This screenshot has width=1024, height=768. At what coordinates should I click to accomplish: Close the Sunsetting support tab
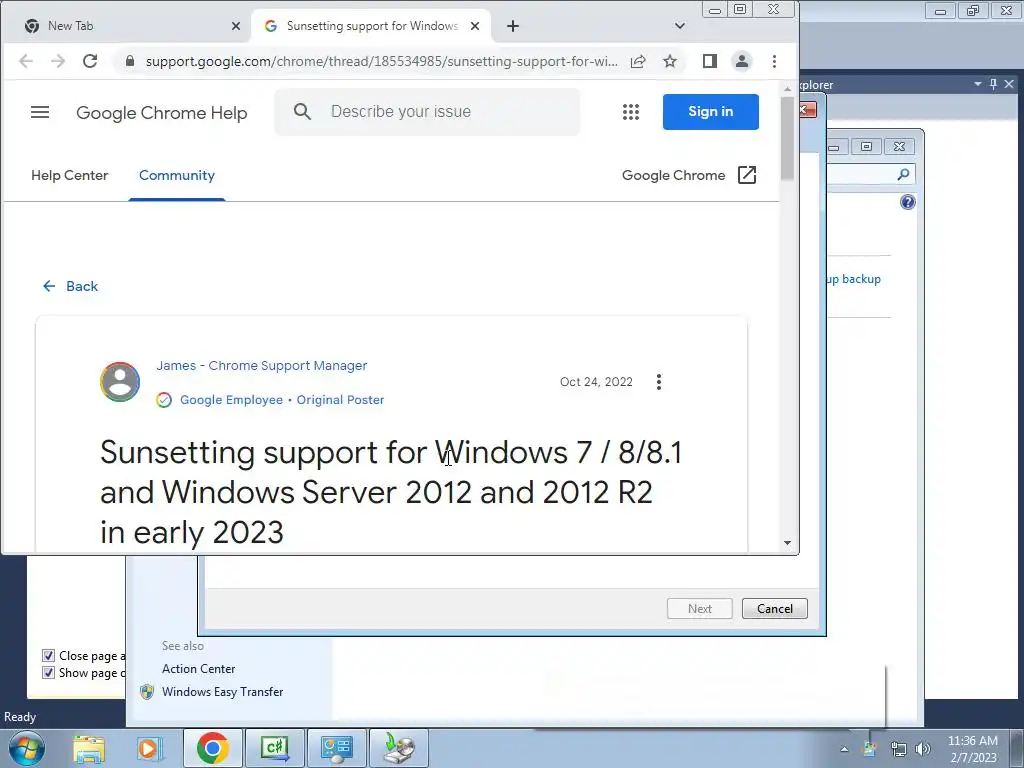click(475, 26)
